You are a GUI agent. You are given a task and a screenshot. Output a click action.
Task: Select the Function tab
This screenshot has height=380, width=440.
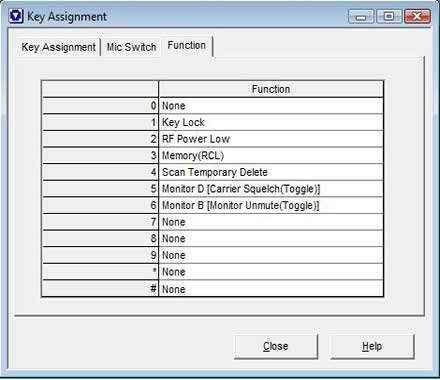tap(187, 45)
